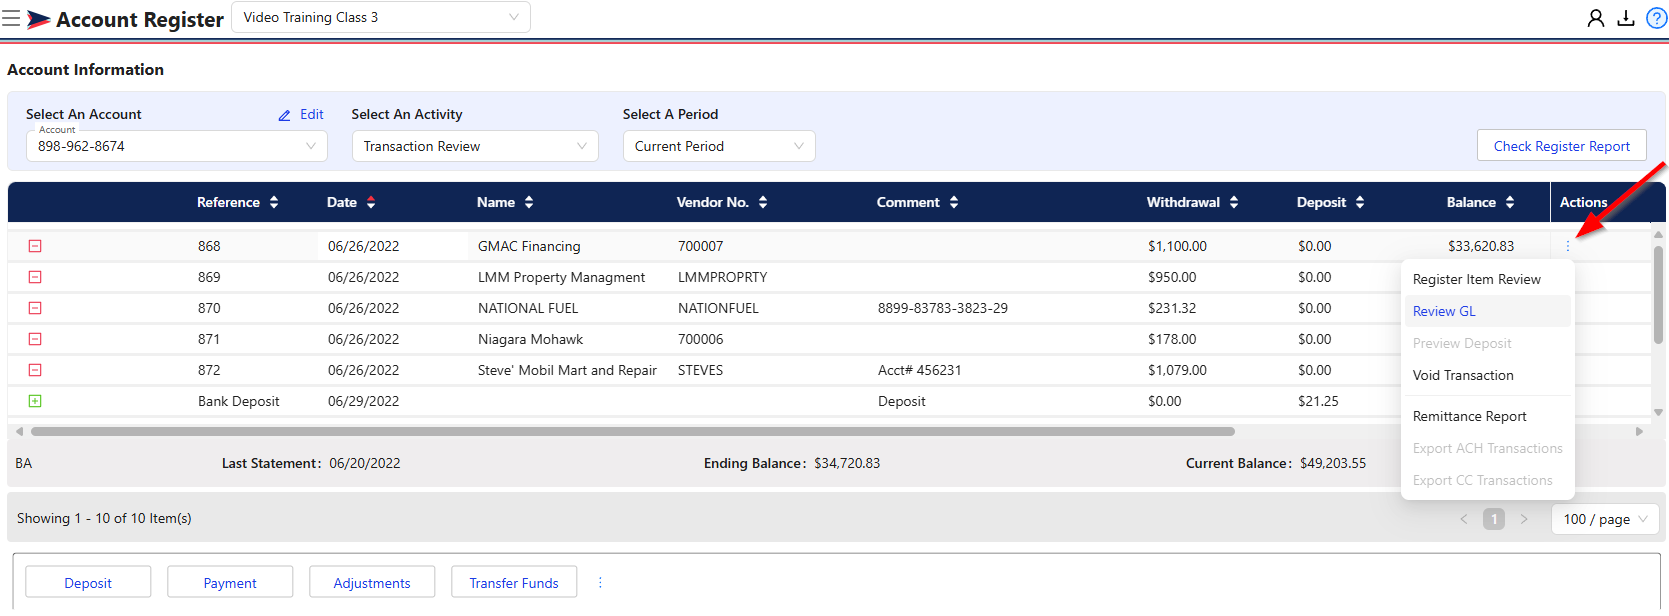
Task: Open account 898-962-8674 dropdown
Action: [x=177, y=146]
